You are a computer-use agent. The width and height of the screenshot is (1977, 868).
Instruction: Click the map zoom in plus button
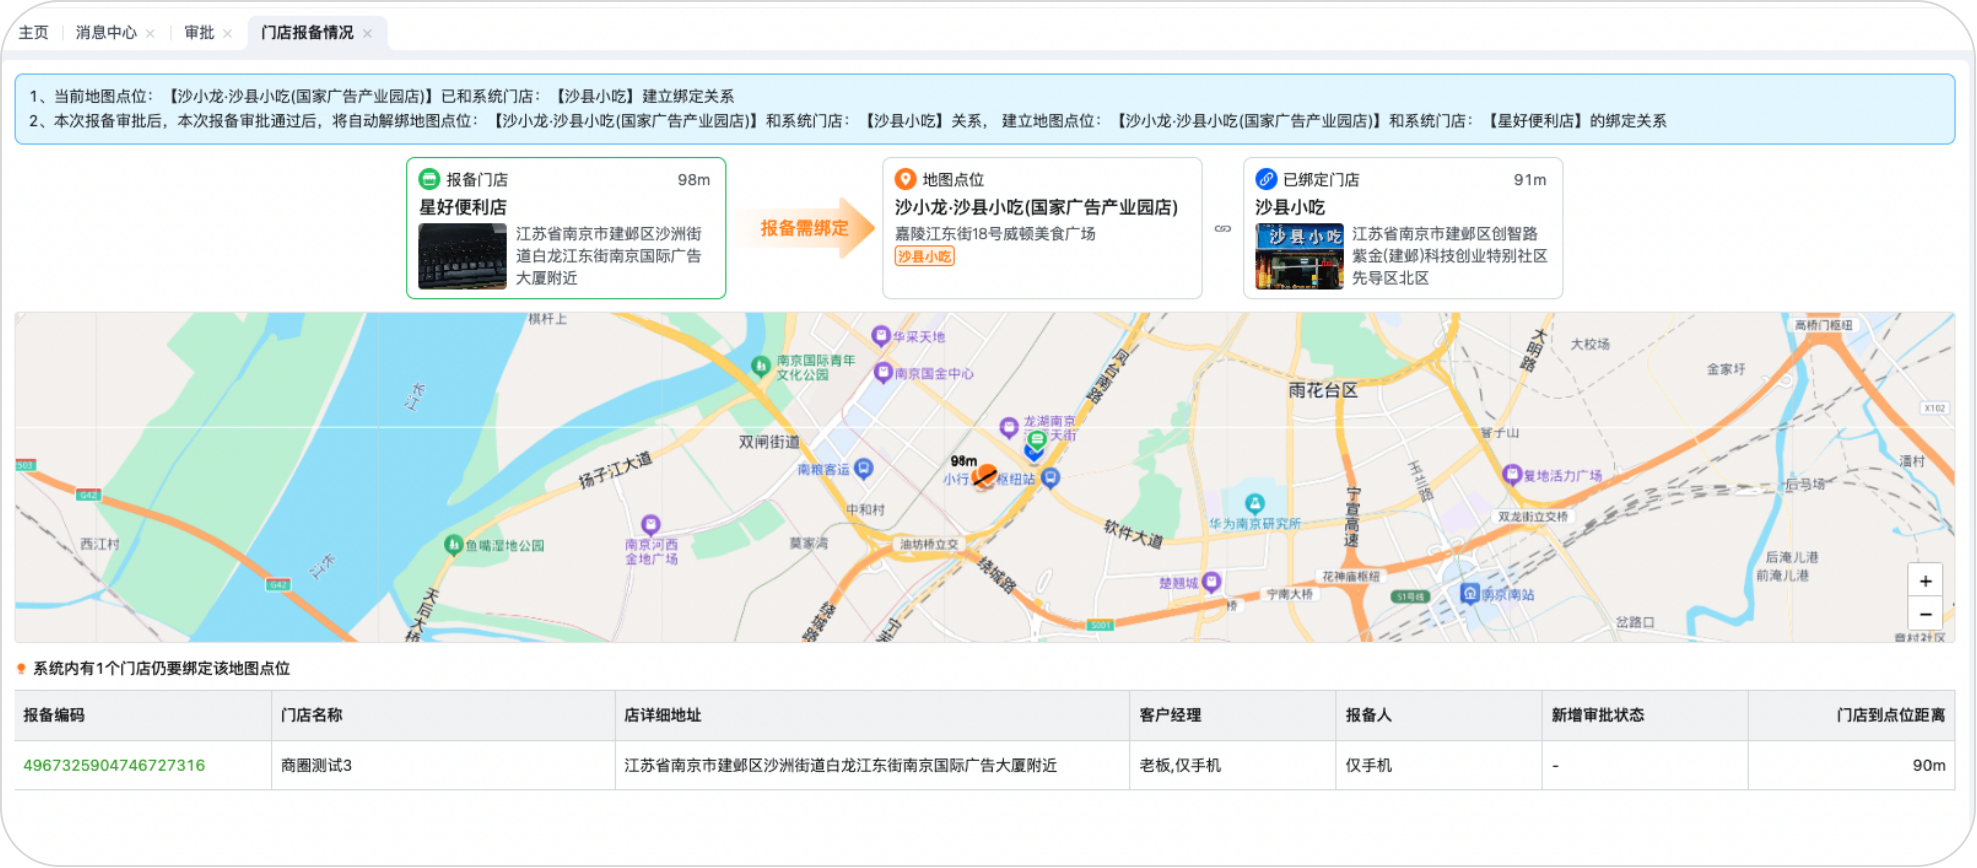[x=1925, y=581]
